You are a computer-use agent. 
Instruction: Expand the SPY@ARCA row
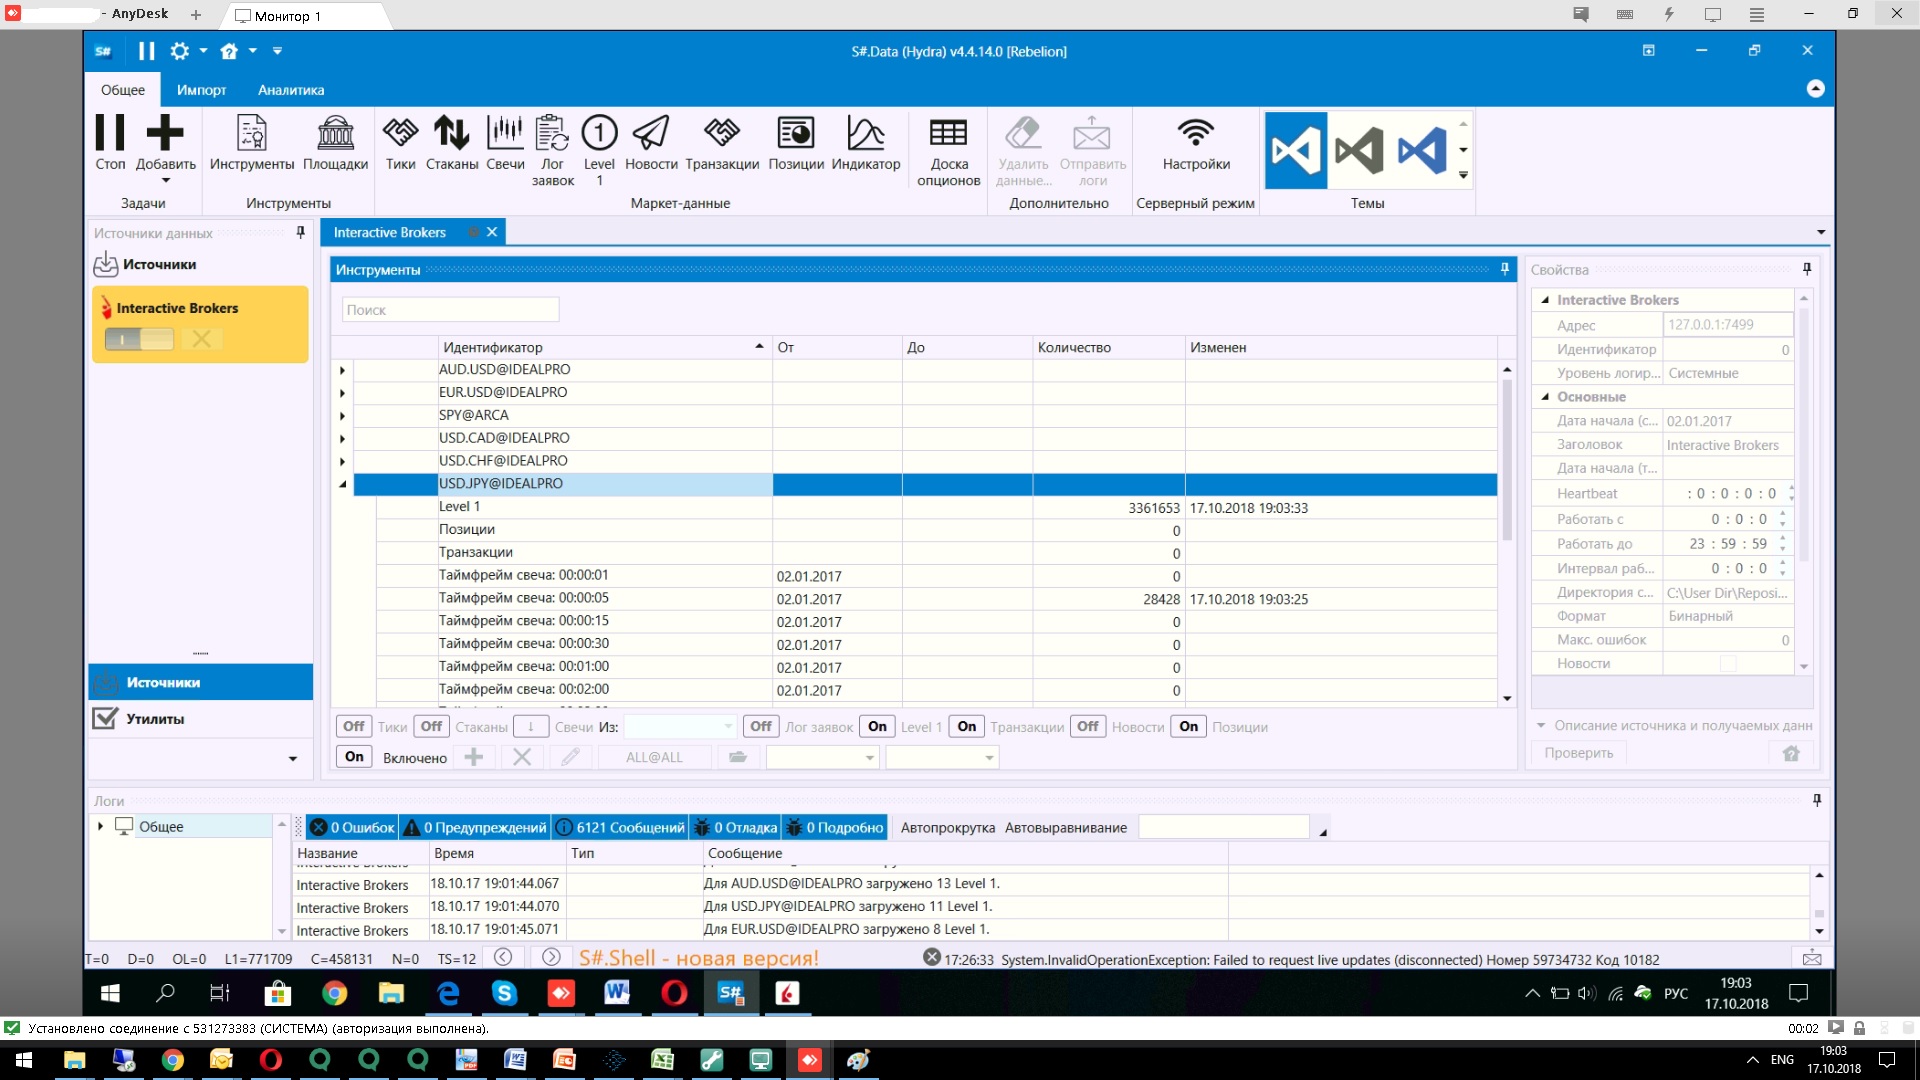342,416
